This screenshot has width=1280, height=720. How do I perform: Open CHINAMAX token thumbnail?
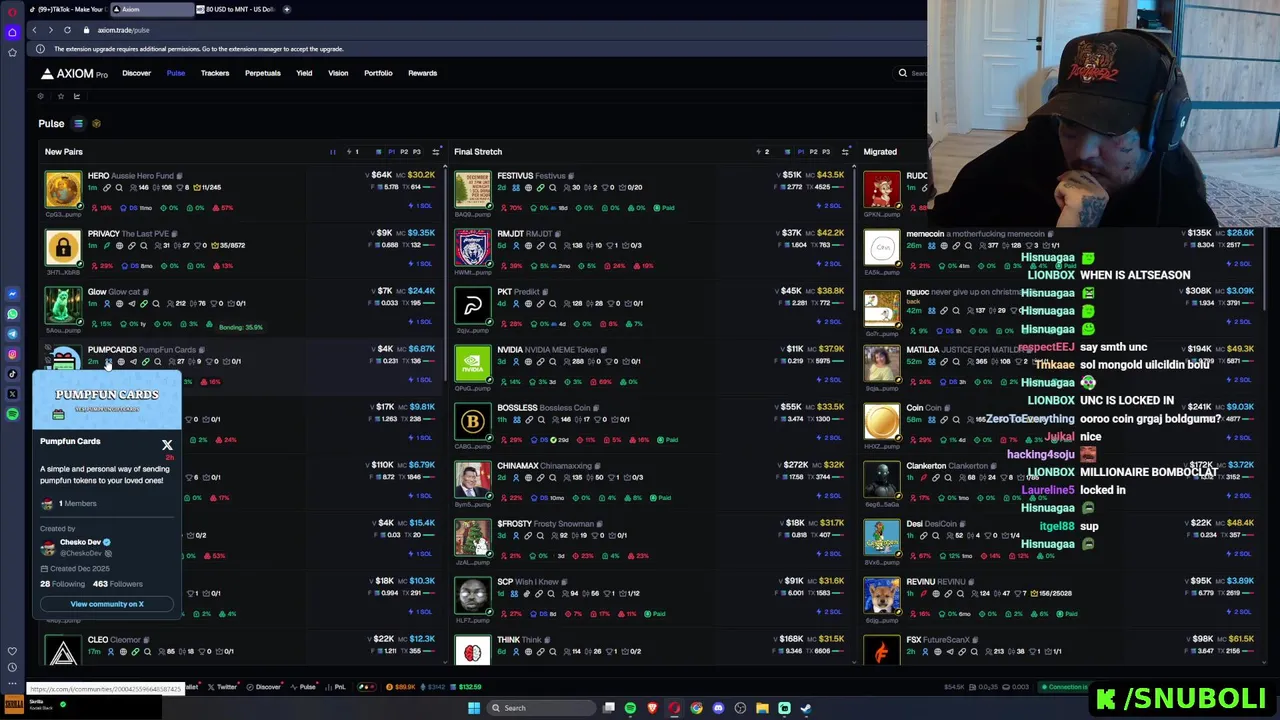(473, 480)
